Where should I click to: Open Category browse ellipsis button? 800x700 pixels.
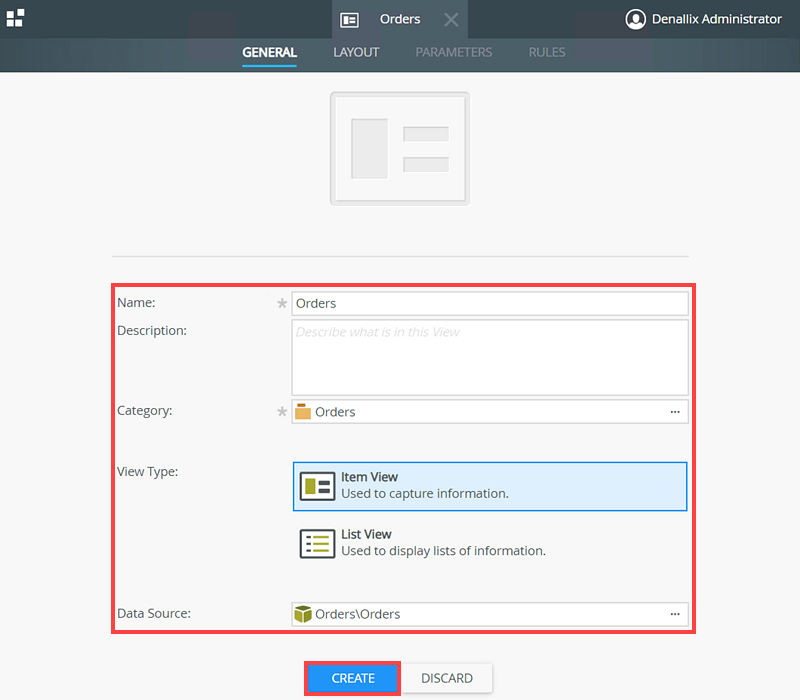[675, 412]
